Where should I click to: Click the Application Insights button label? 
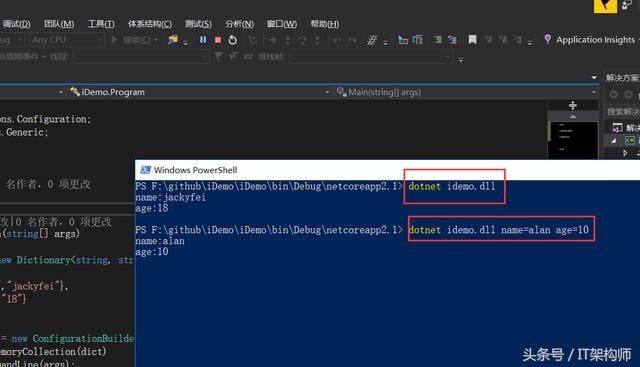(595, 40)
